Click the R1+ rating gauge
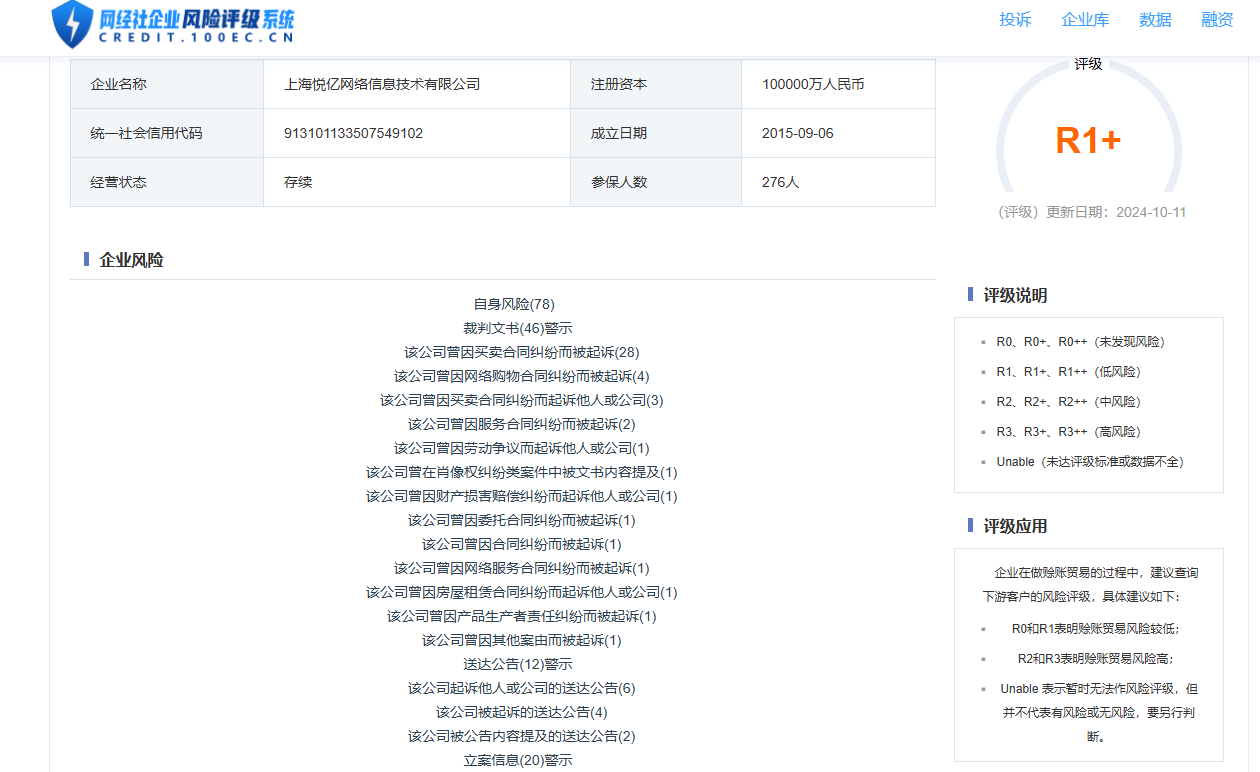 [1088, 141]
